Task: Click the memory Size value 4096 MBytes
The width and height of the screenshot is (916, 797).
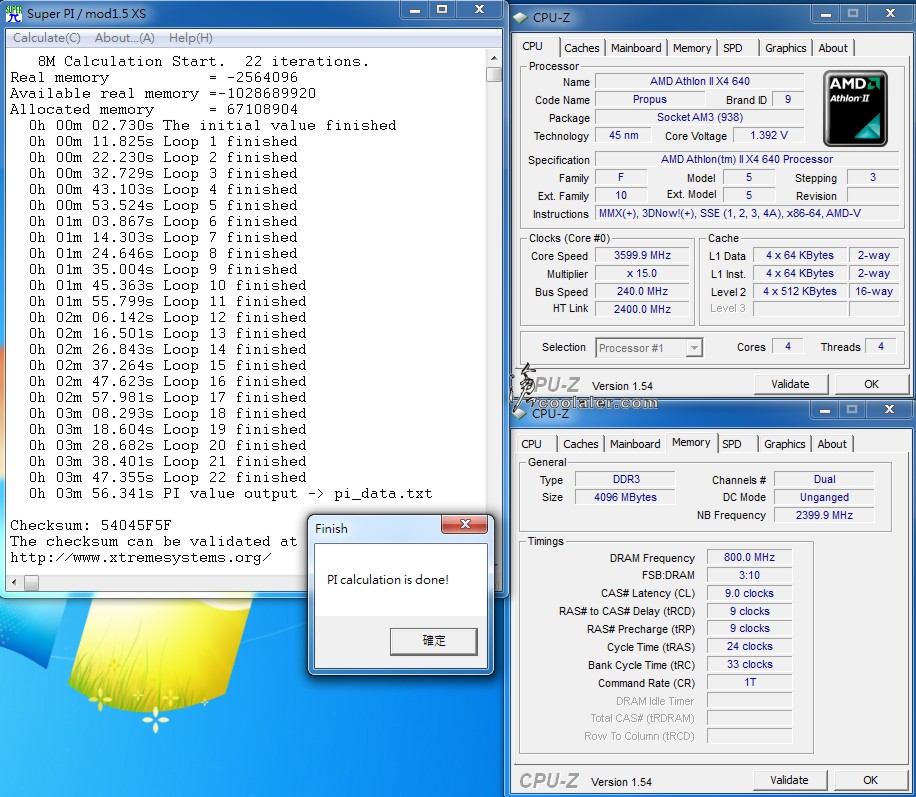Action: coord(626,497)
